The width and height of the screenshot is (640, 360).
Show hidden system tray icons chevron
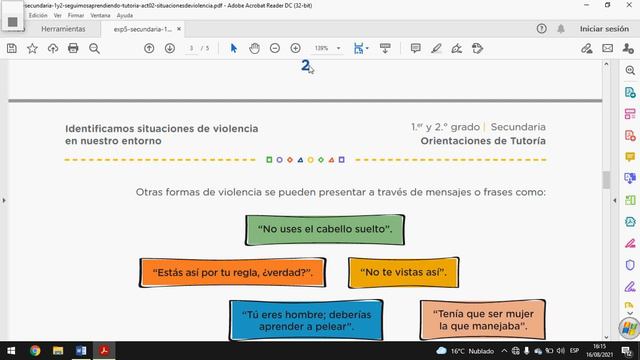tap(504, 351)
